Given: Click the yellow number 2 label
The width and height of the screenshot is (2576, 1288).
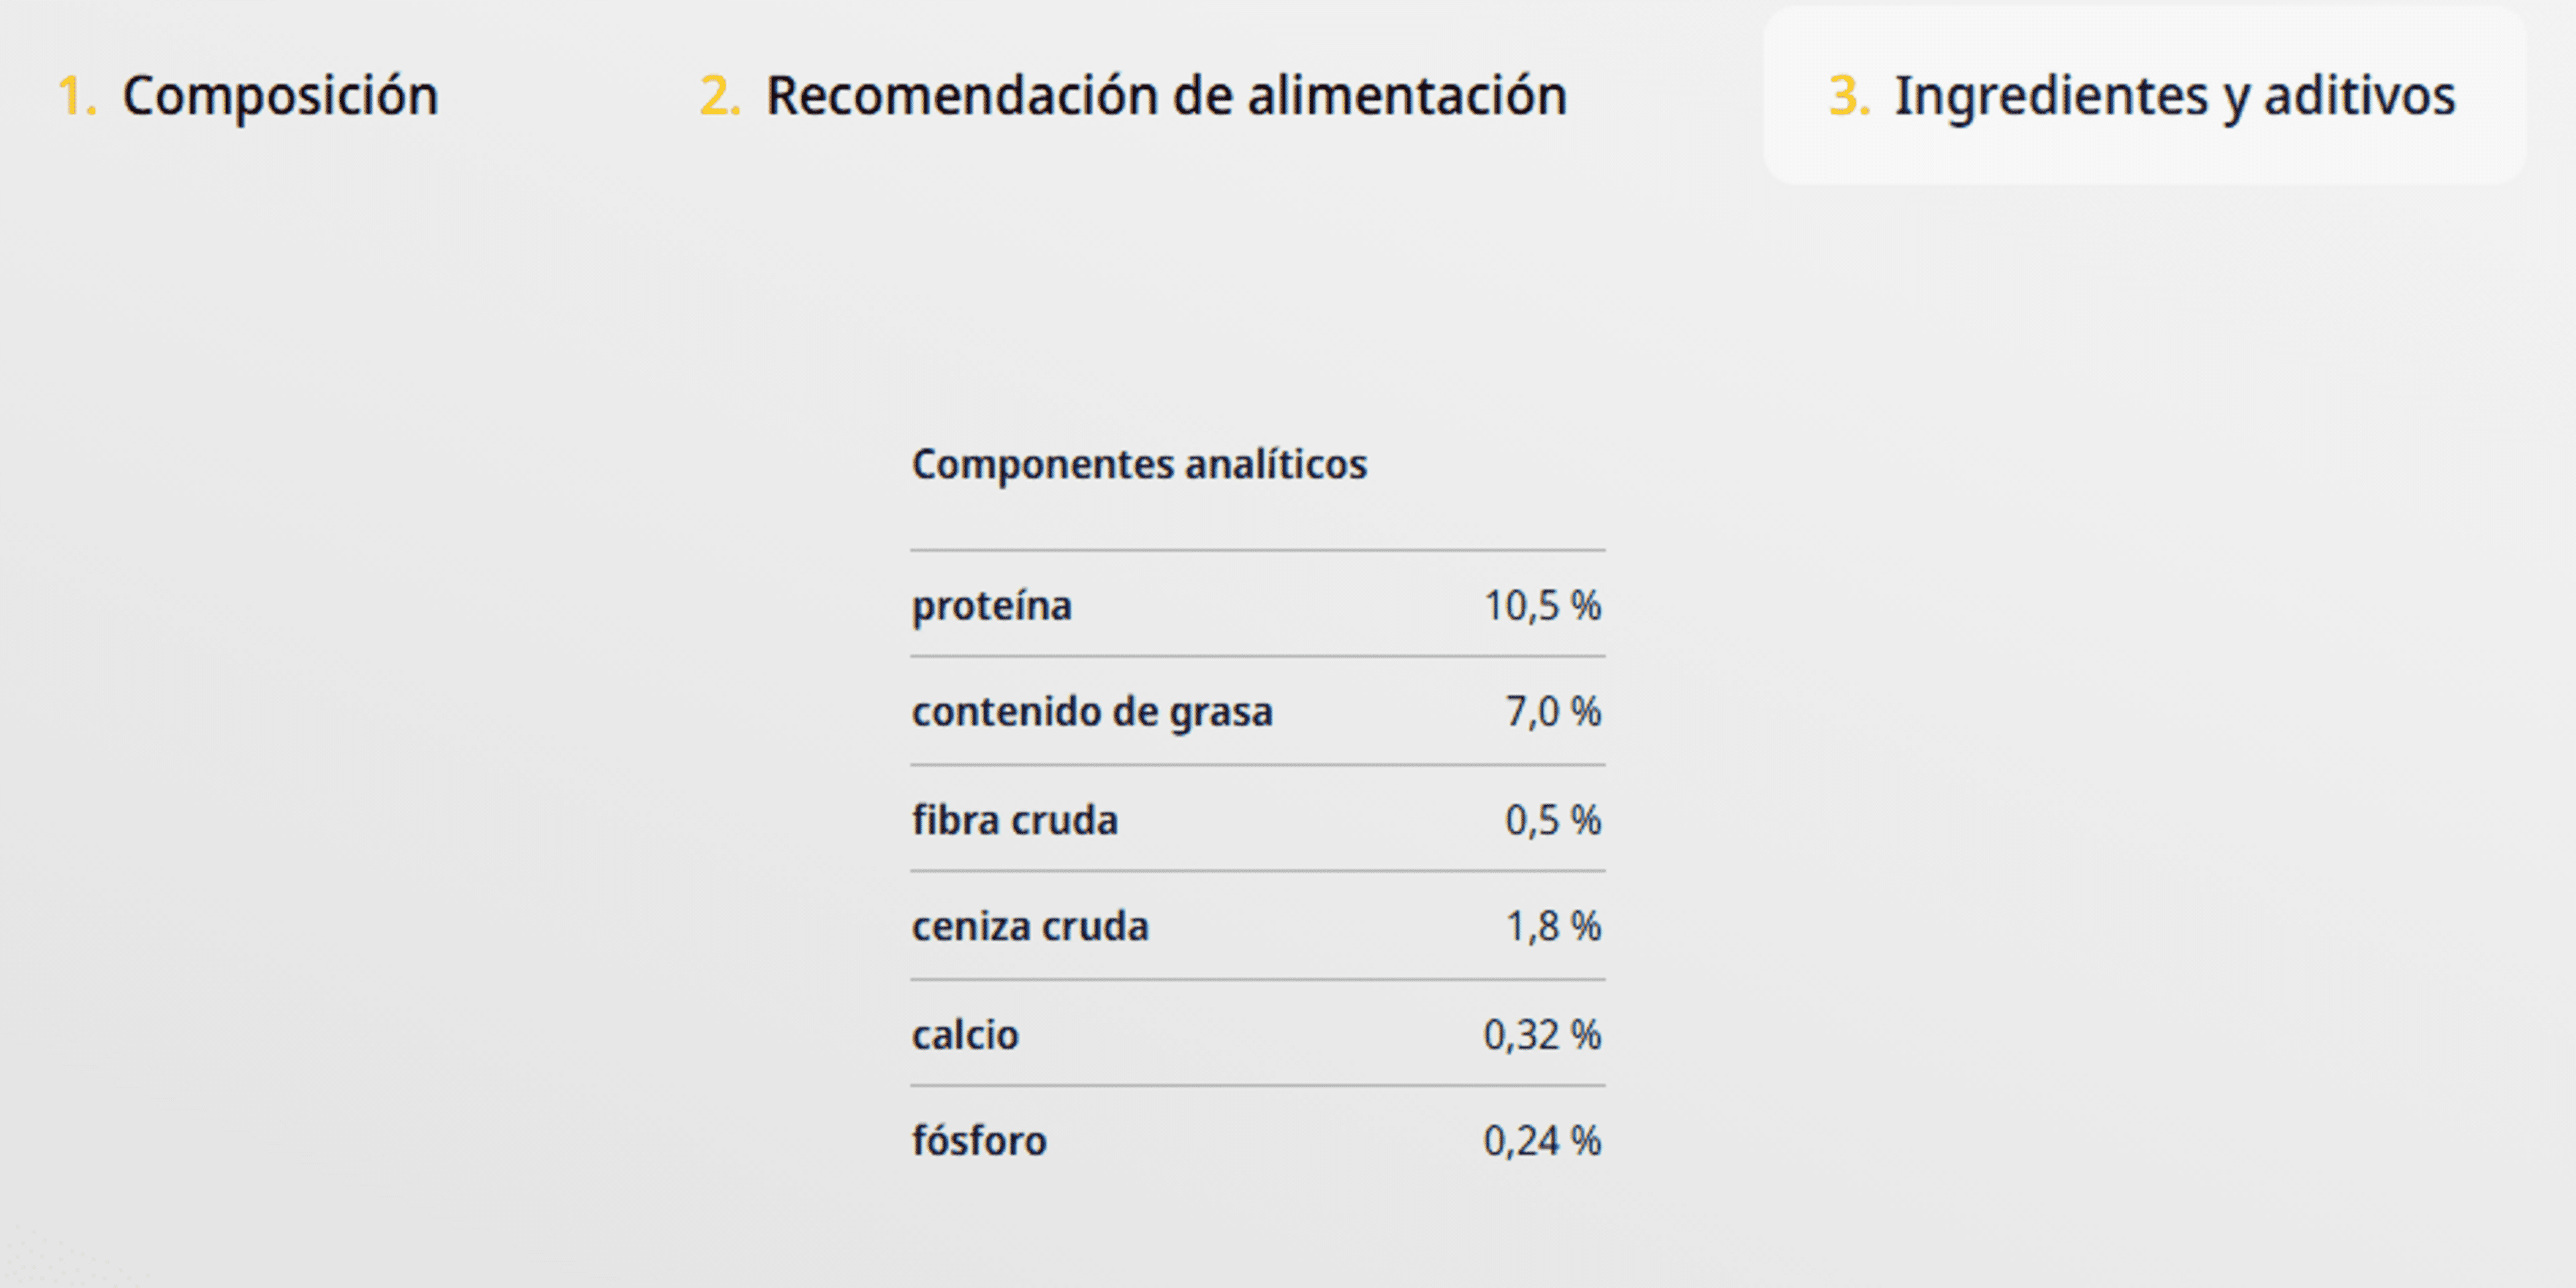Looking at the screenshot, I should [x=720, y=96].
